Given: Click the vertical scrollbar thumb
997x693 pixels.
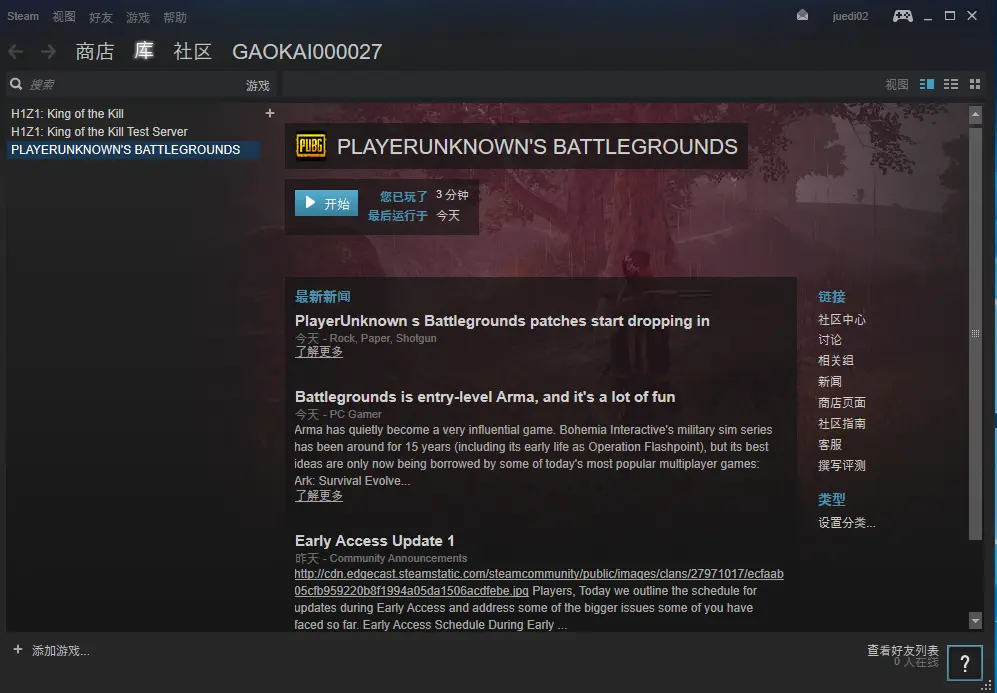Looking at the screenshot, I should pos(975,333).
